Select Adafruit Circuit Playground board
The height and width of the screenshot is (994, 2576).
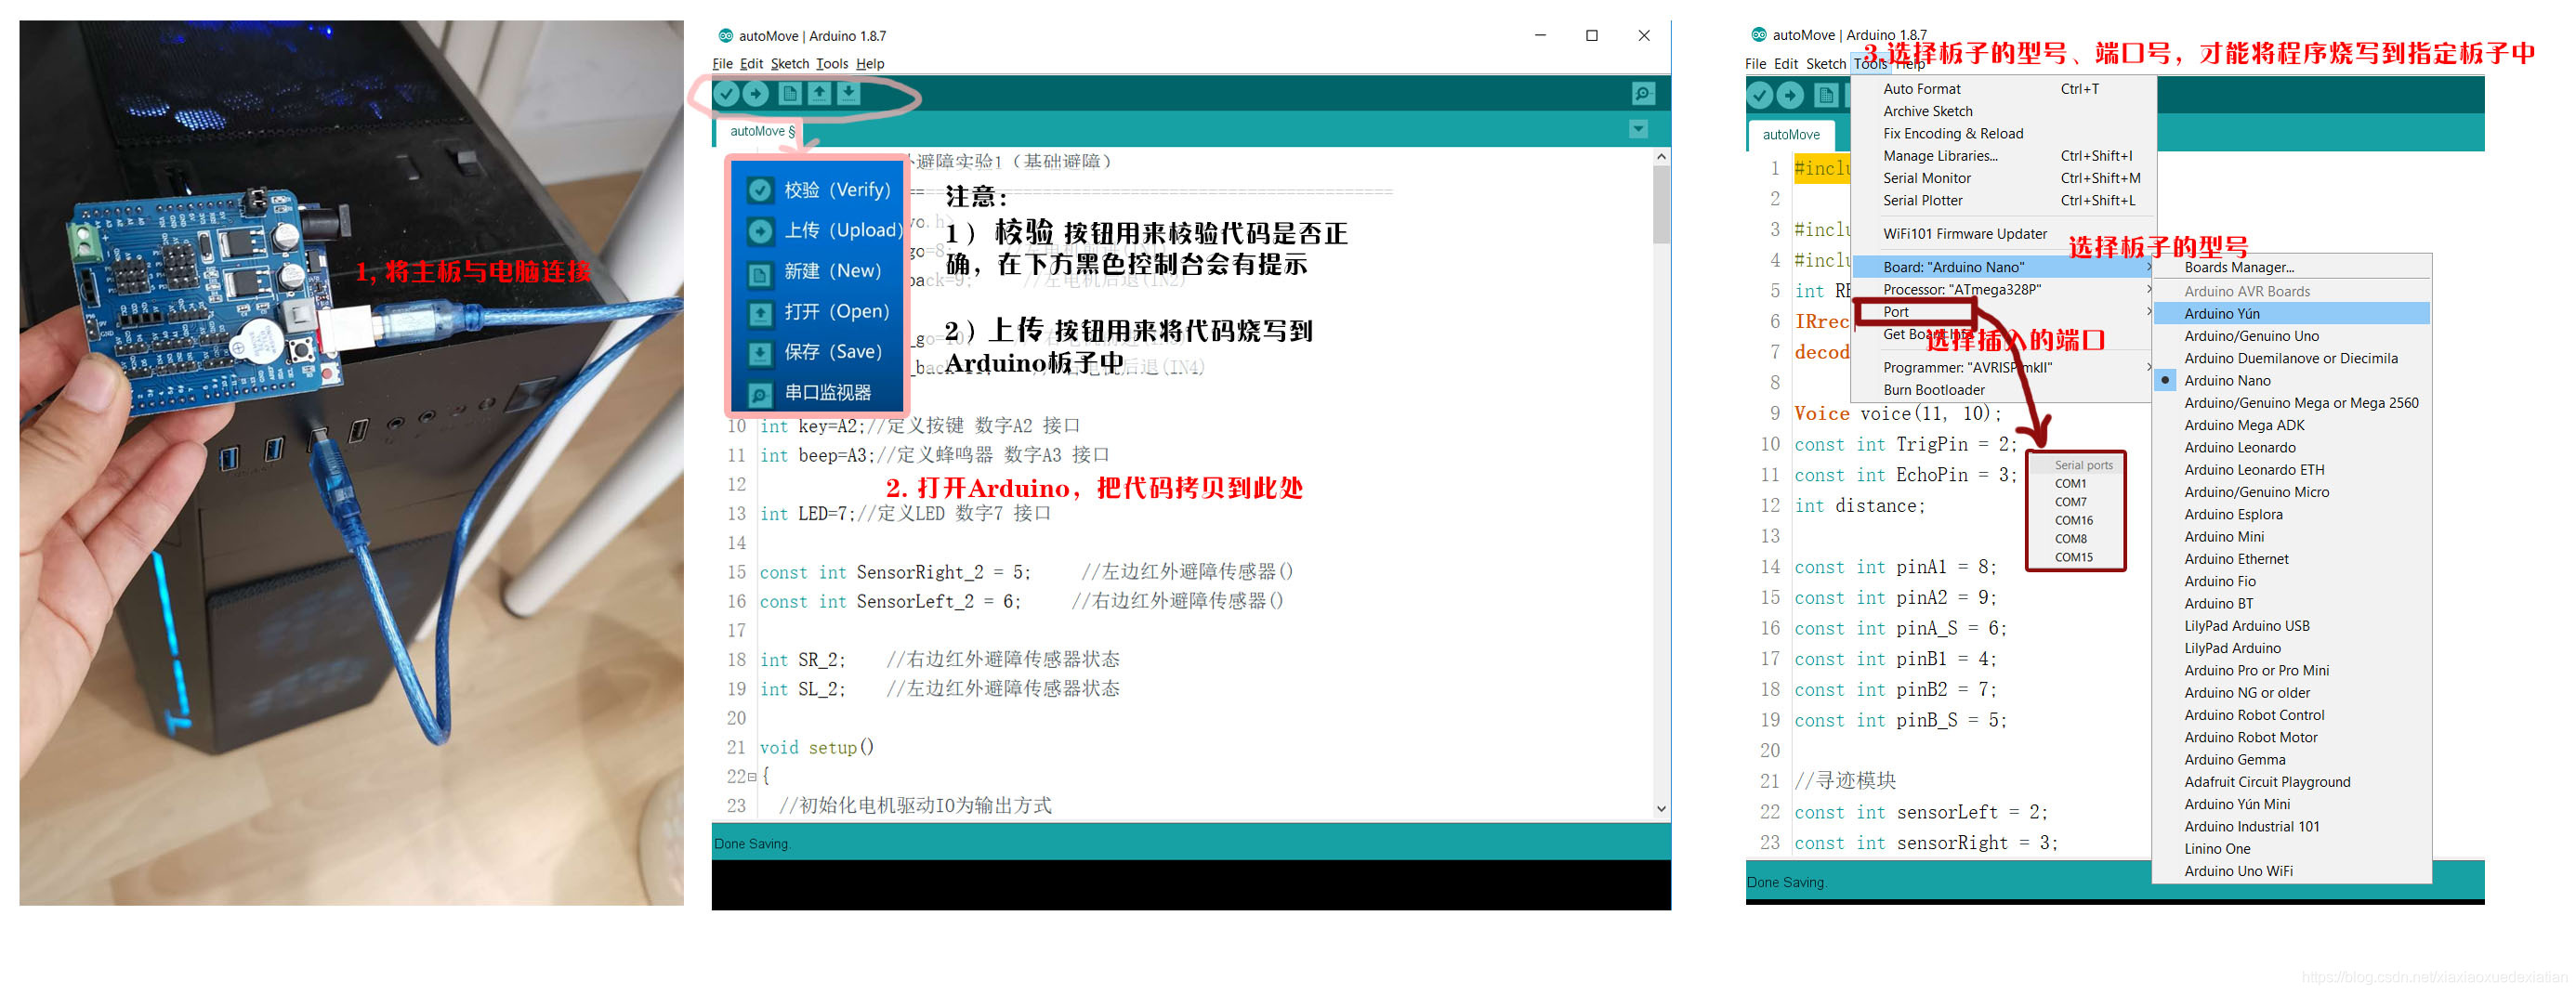coord(2291,782)
